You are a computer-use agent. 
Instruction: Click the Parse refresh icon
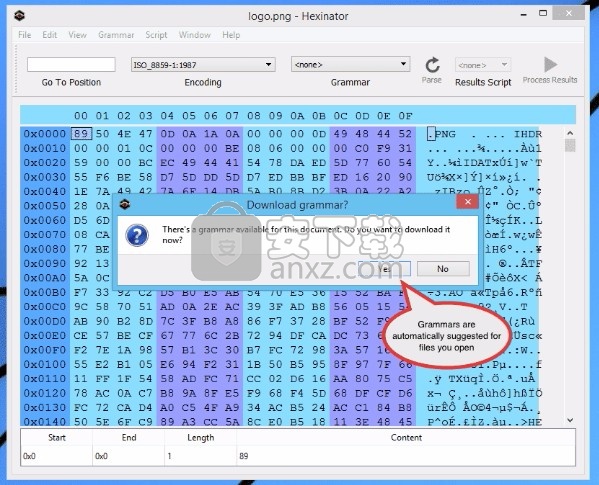[432, 65]
